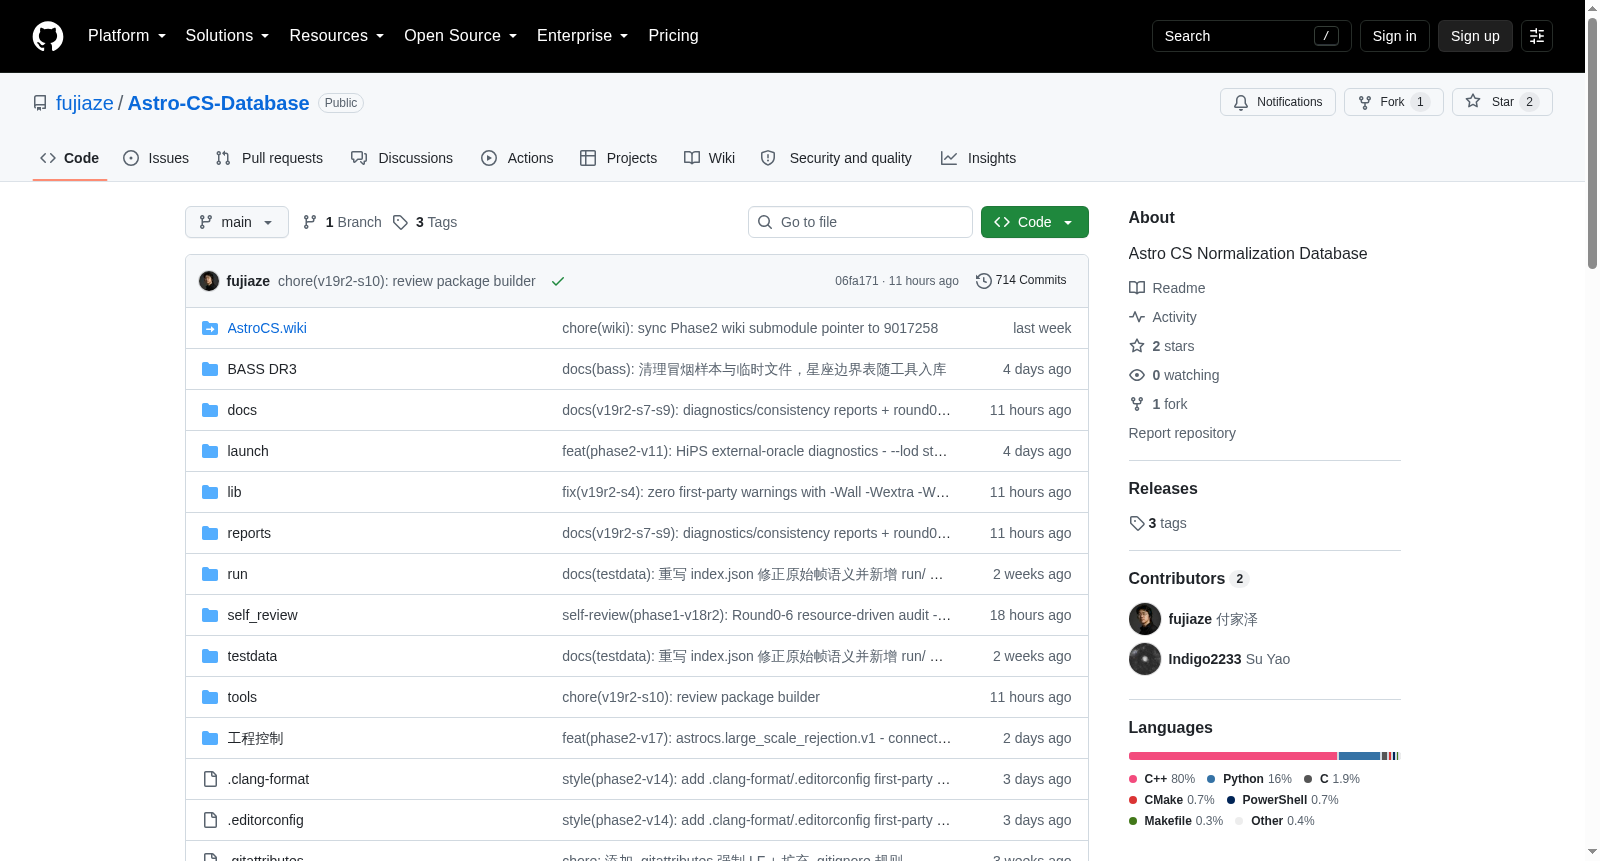Click the history clock icon by 714 Commits

click(984, 281)
